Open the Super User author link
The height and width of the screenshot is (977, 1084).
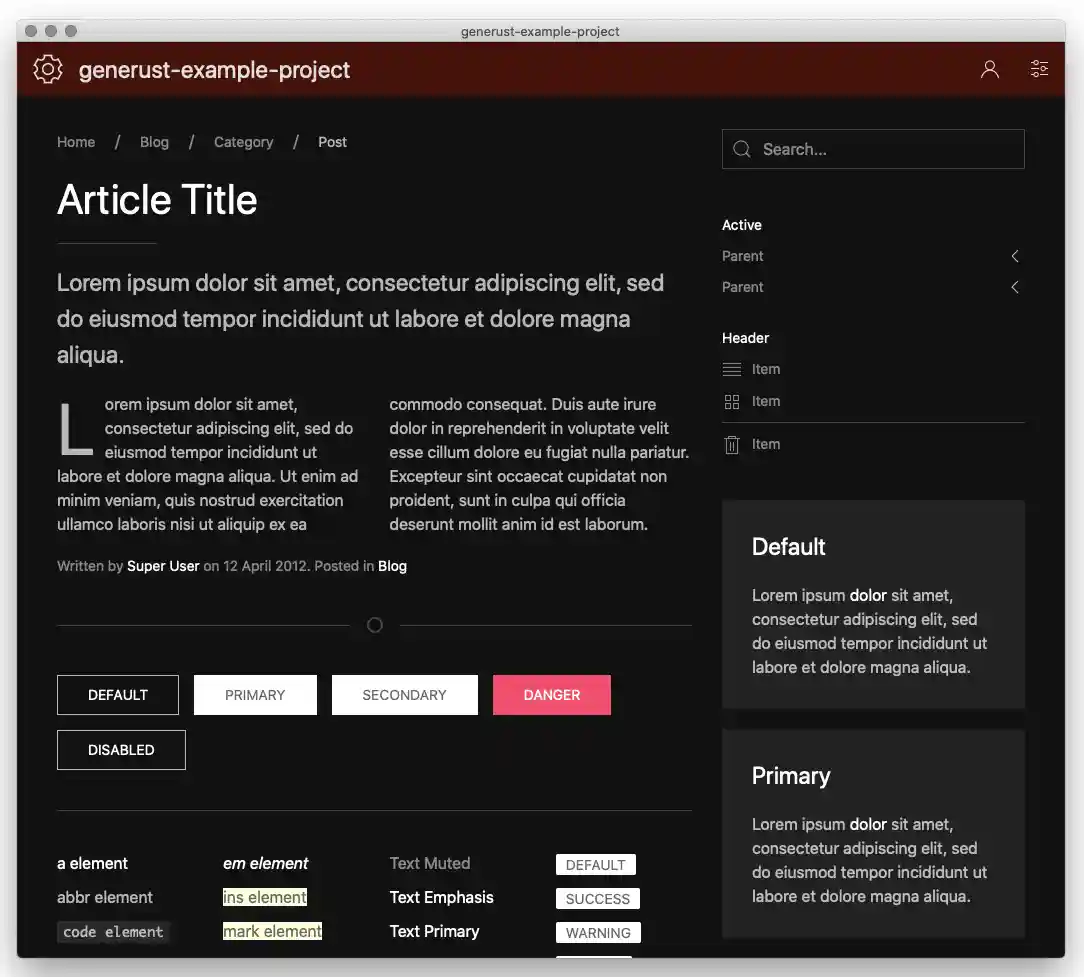pos(163,566)
